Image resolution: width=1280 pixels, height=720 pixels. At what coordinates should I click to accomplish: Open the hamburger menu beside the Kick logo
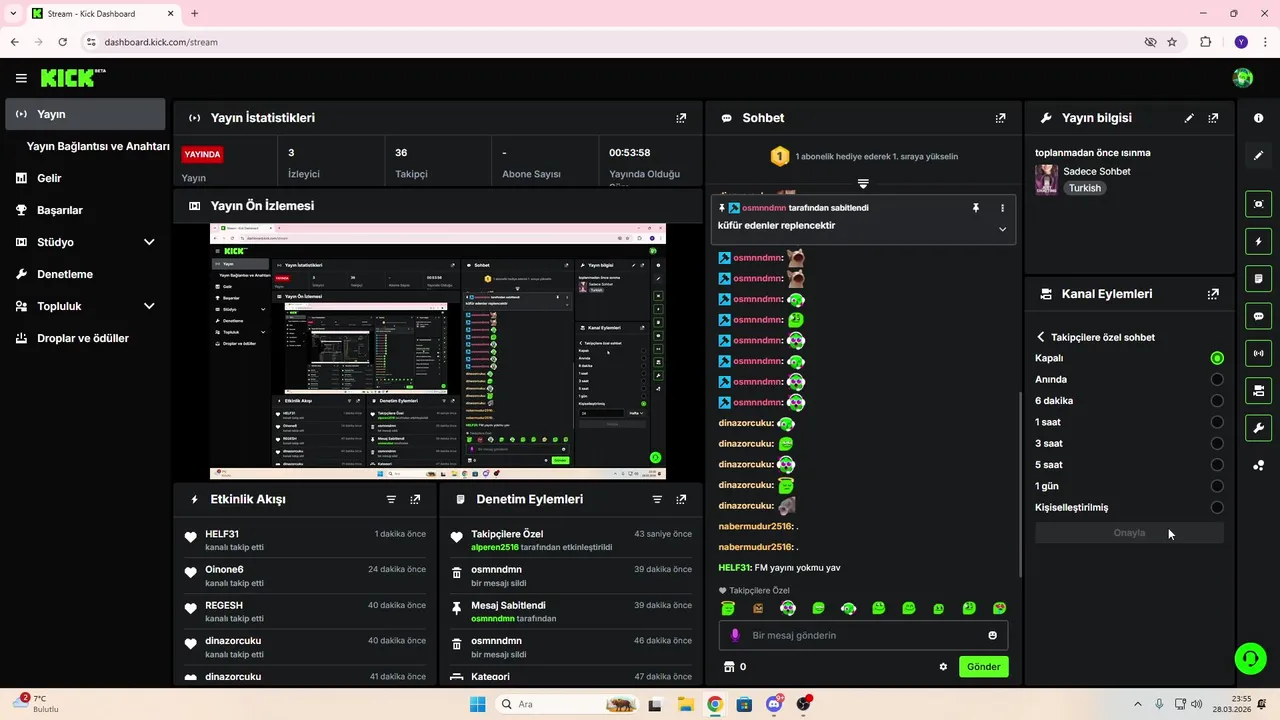click(21, 78)
